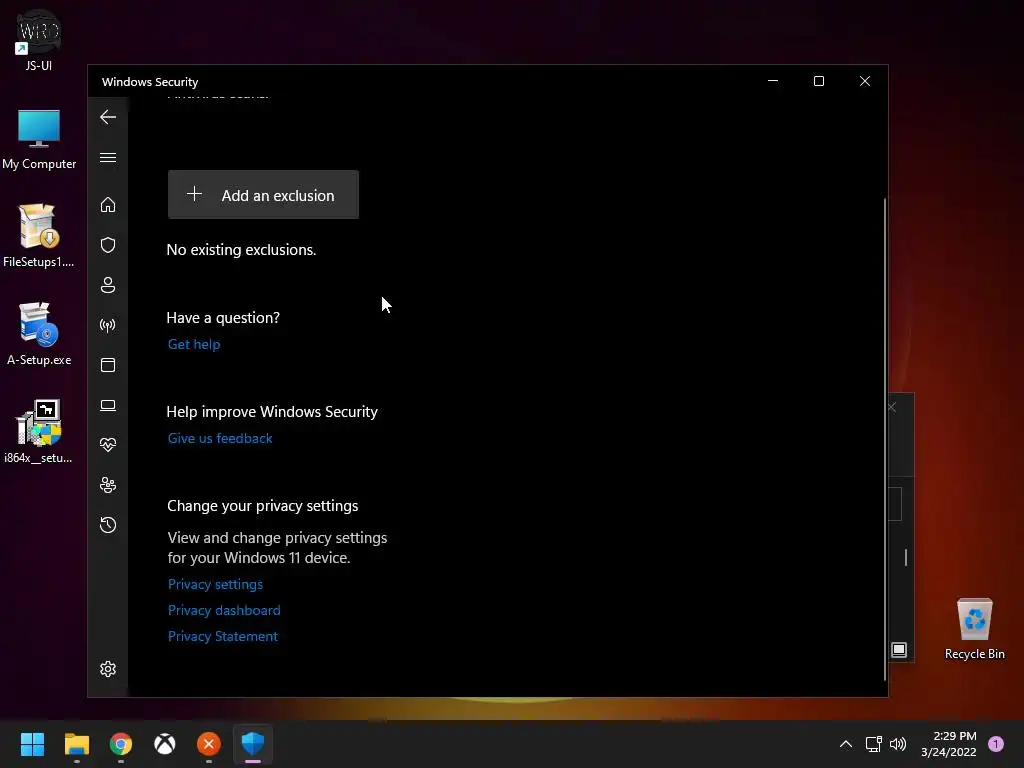Select the i864x_setu desktop installer
Image resolution: width=1024 pixels, height=768 pixels.
pyautogui.click(x=39, y=432)
